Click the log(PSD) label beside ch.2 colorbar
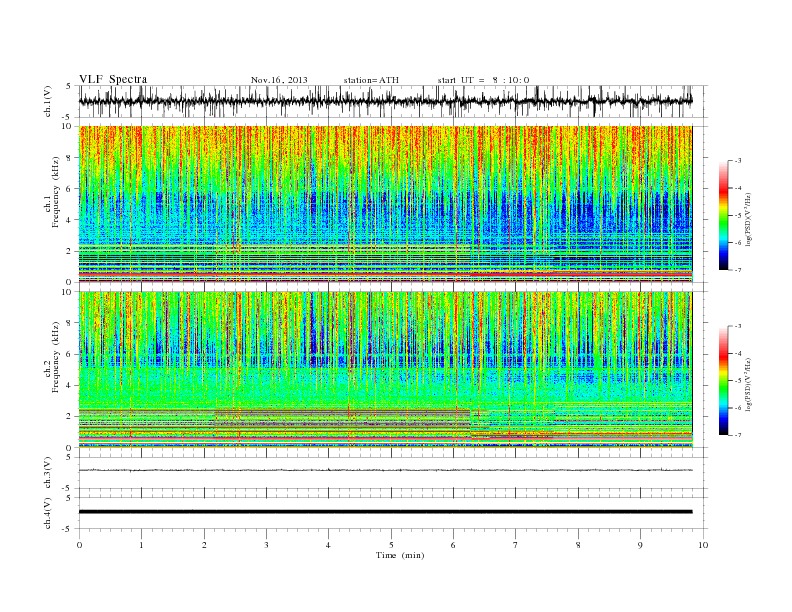792x612 pixels. click(748, 384)
